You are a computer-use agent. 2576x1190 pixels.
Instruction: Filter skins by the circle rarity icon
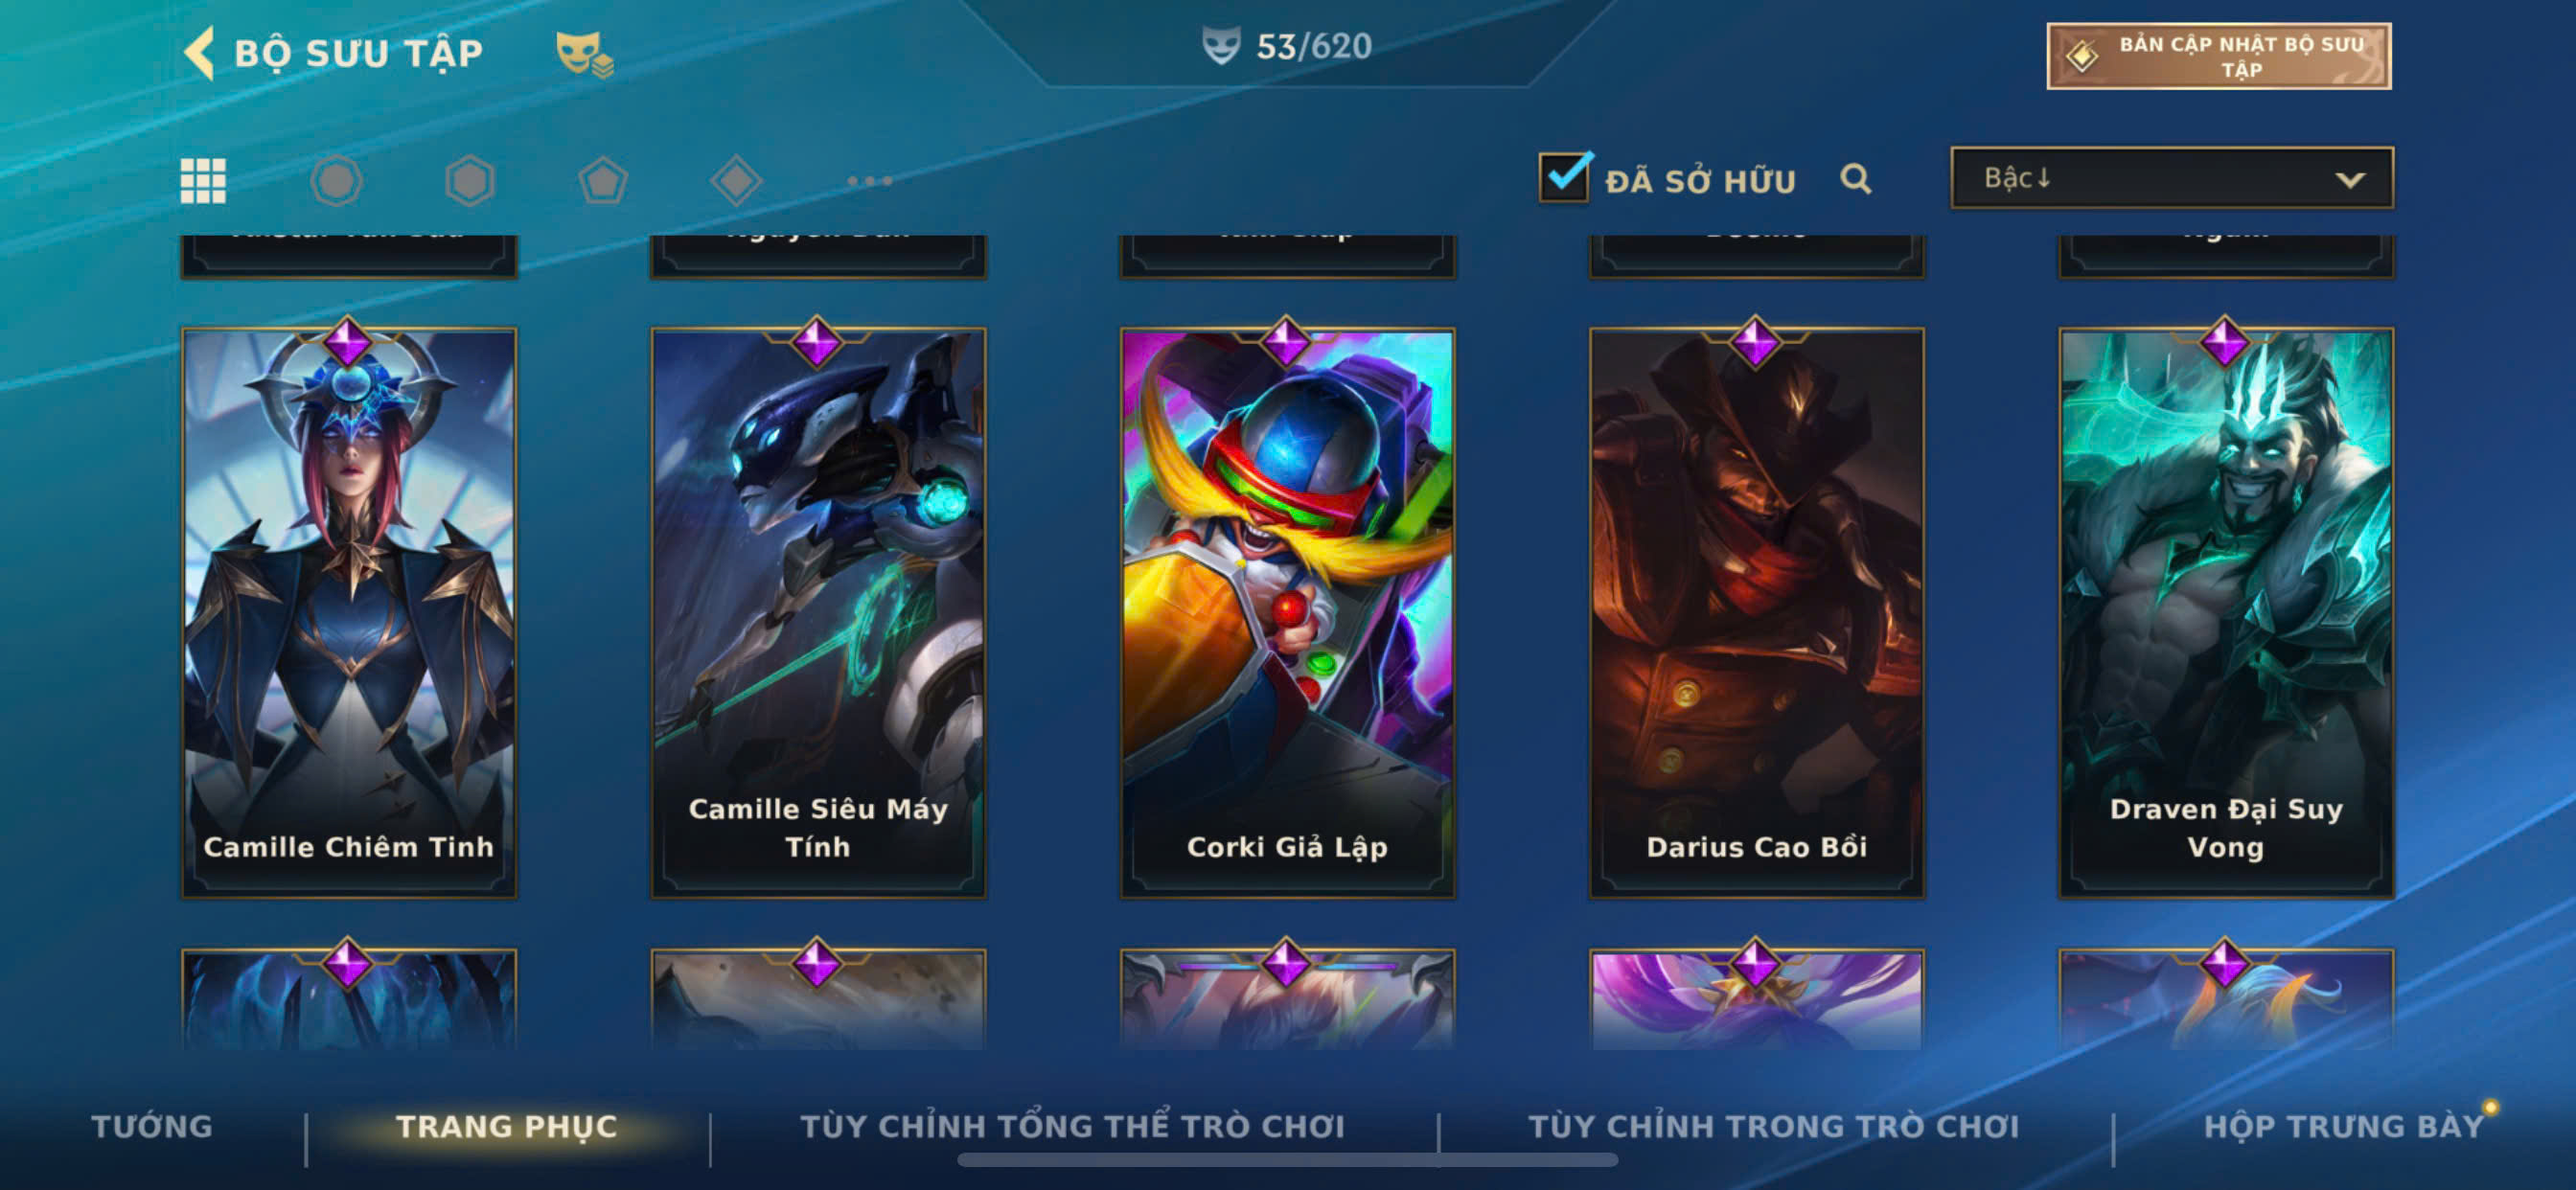[336, 181]
